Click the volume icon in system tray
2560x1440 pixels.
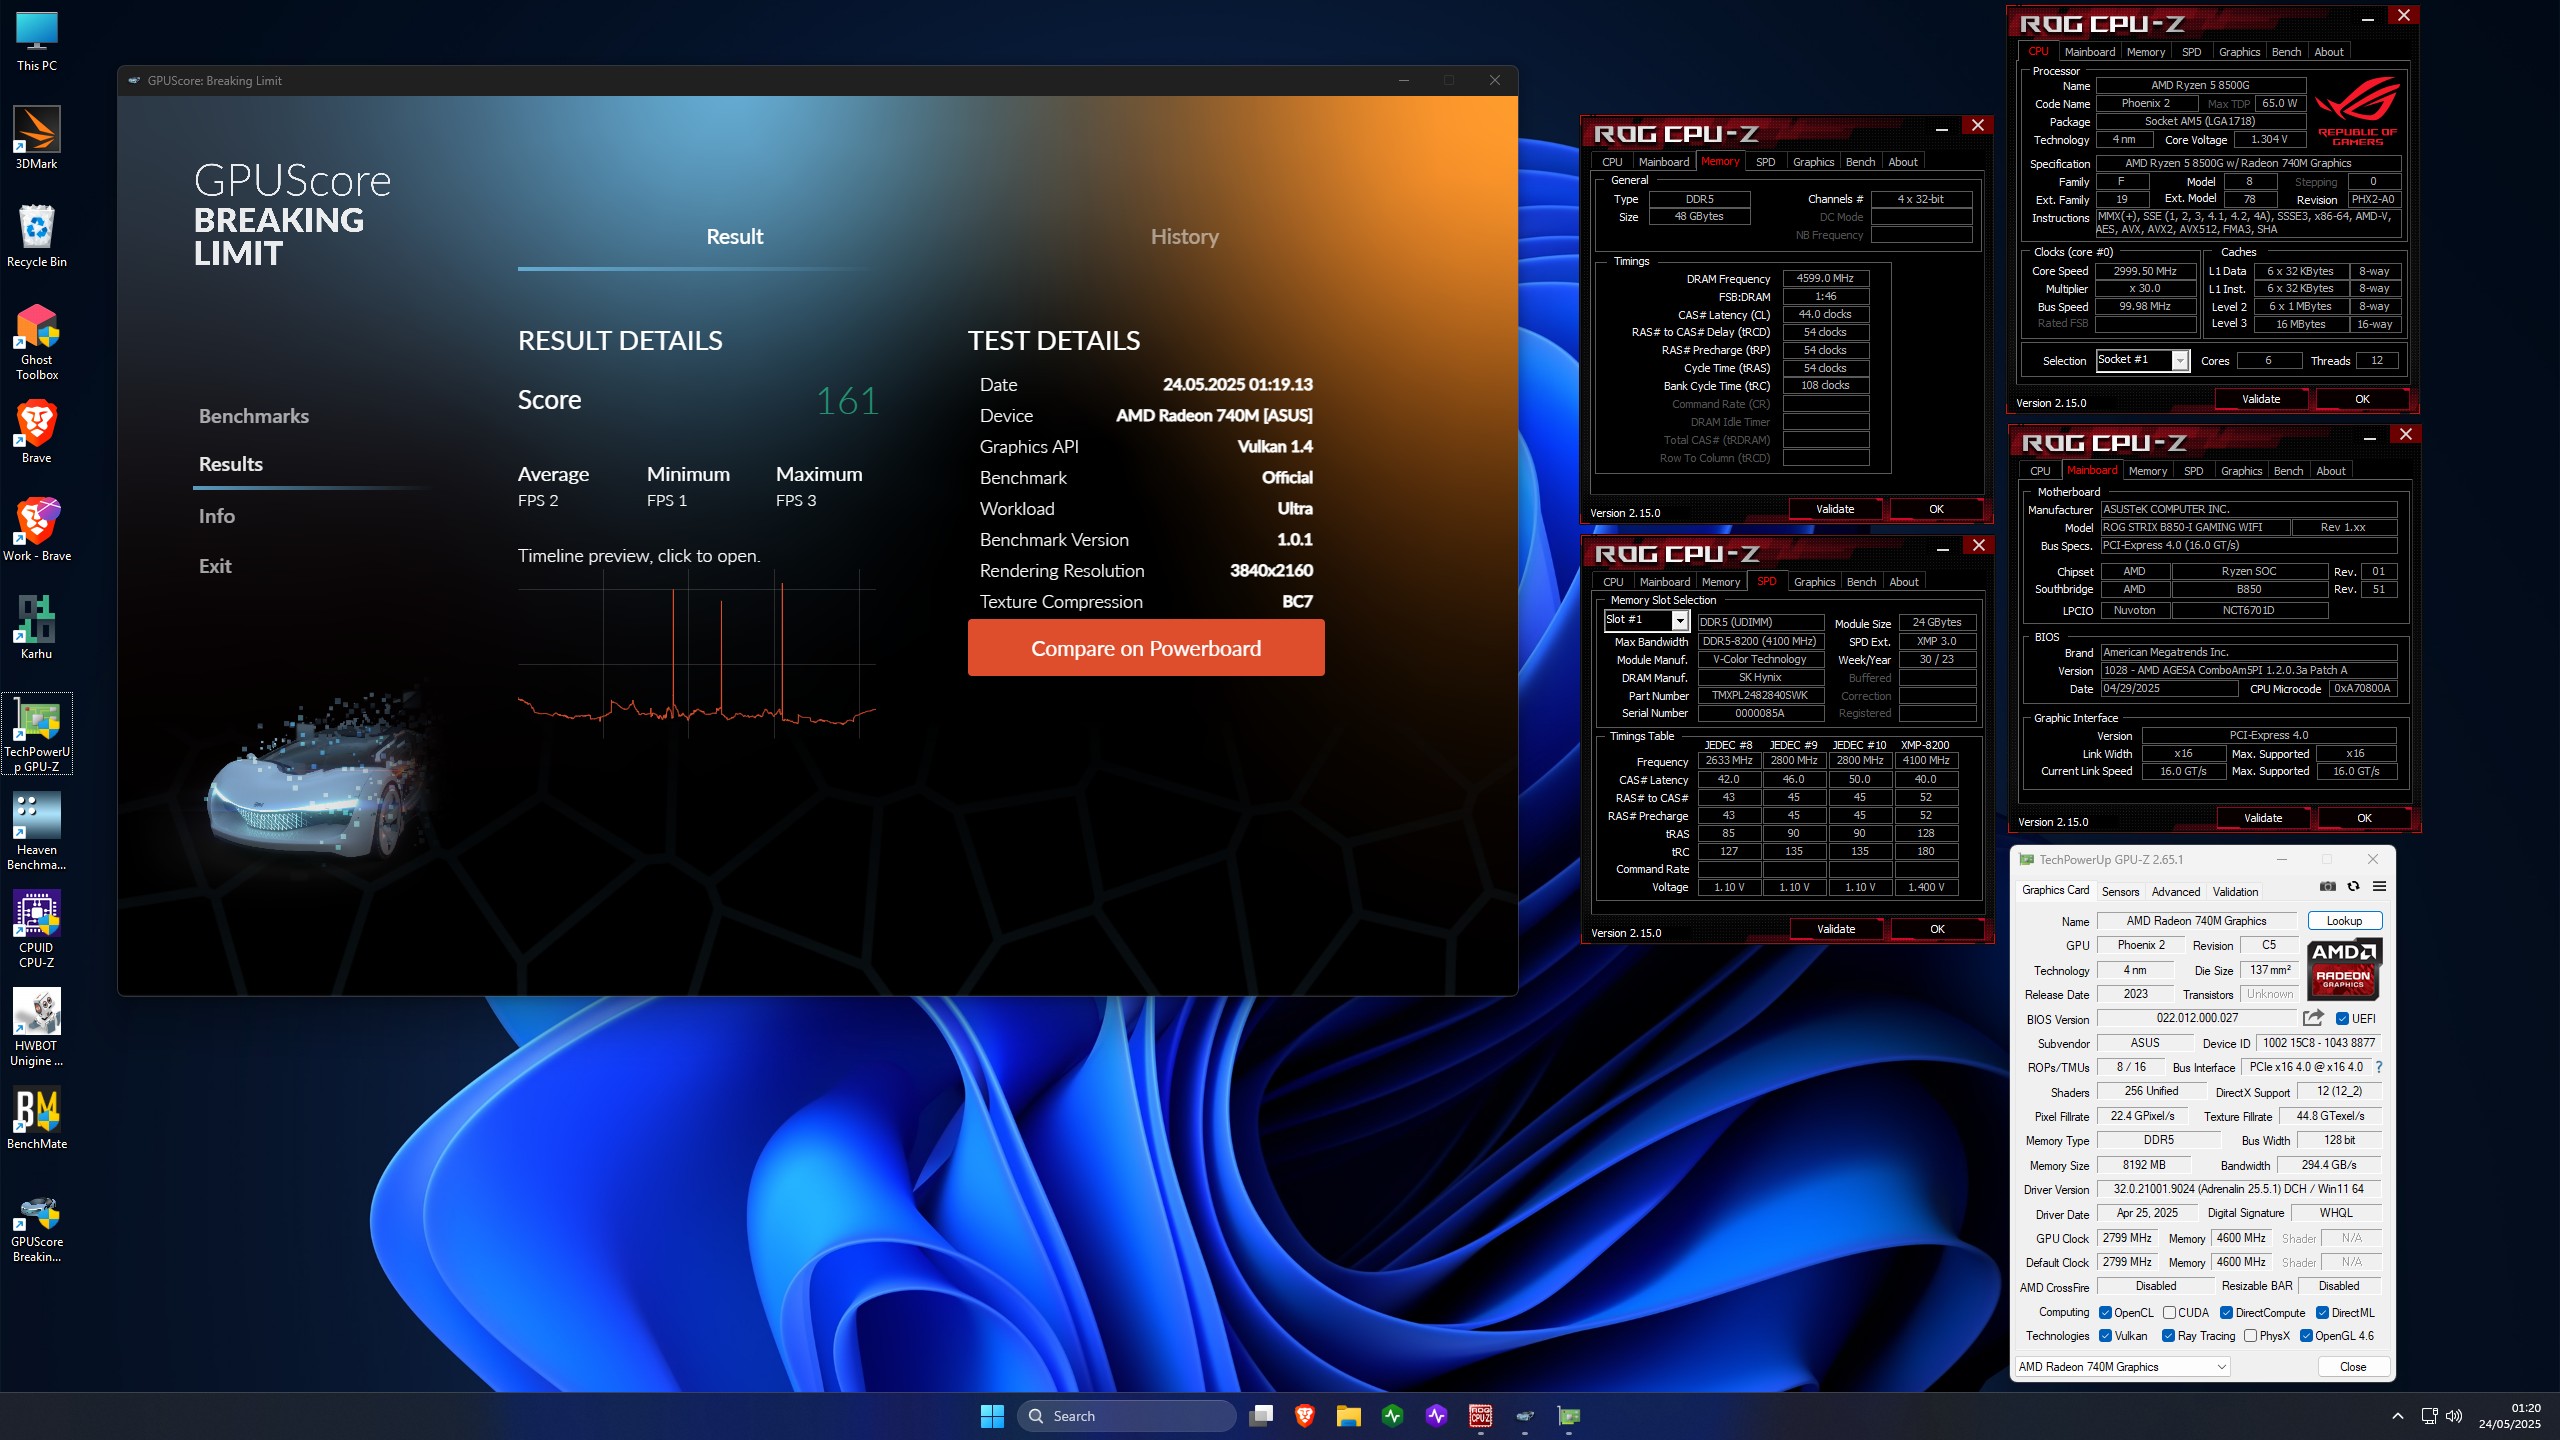pos(2454,1416)
